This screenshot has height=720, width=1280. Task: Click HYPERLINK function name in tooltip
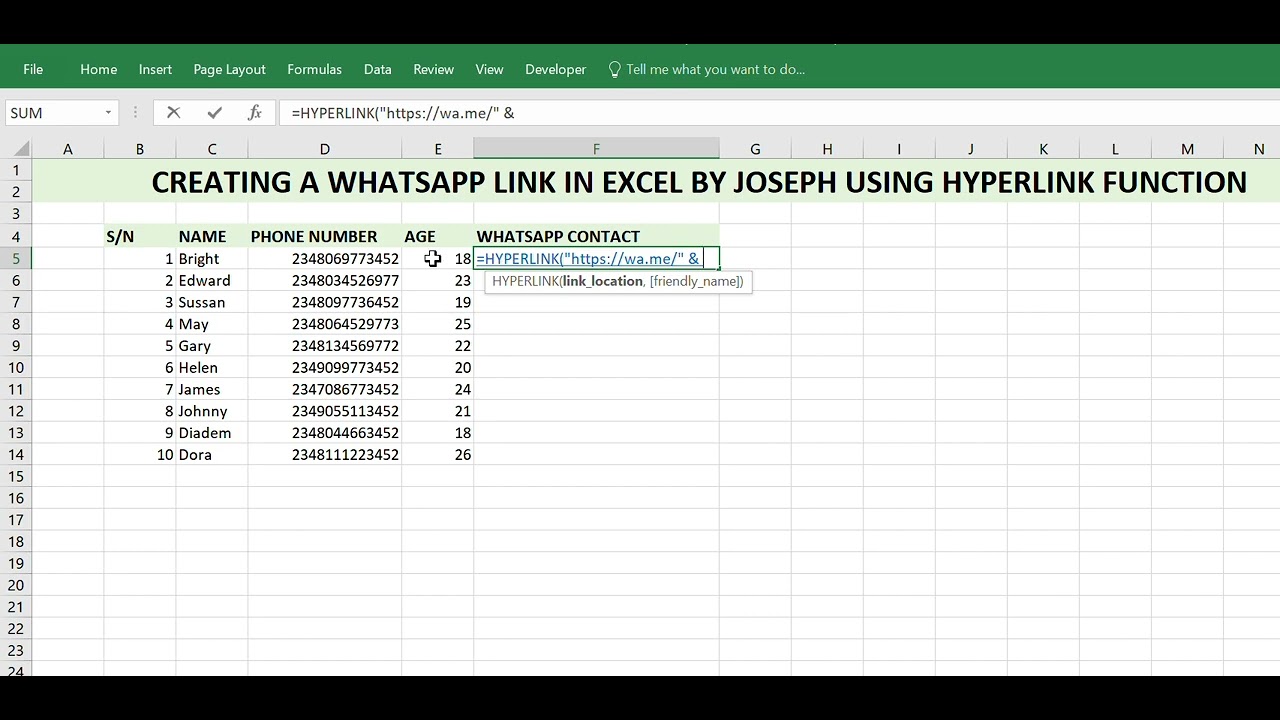click(524, 281)
